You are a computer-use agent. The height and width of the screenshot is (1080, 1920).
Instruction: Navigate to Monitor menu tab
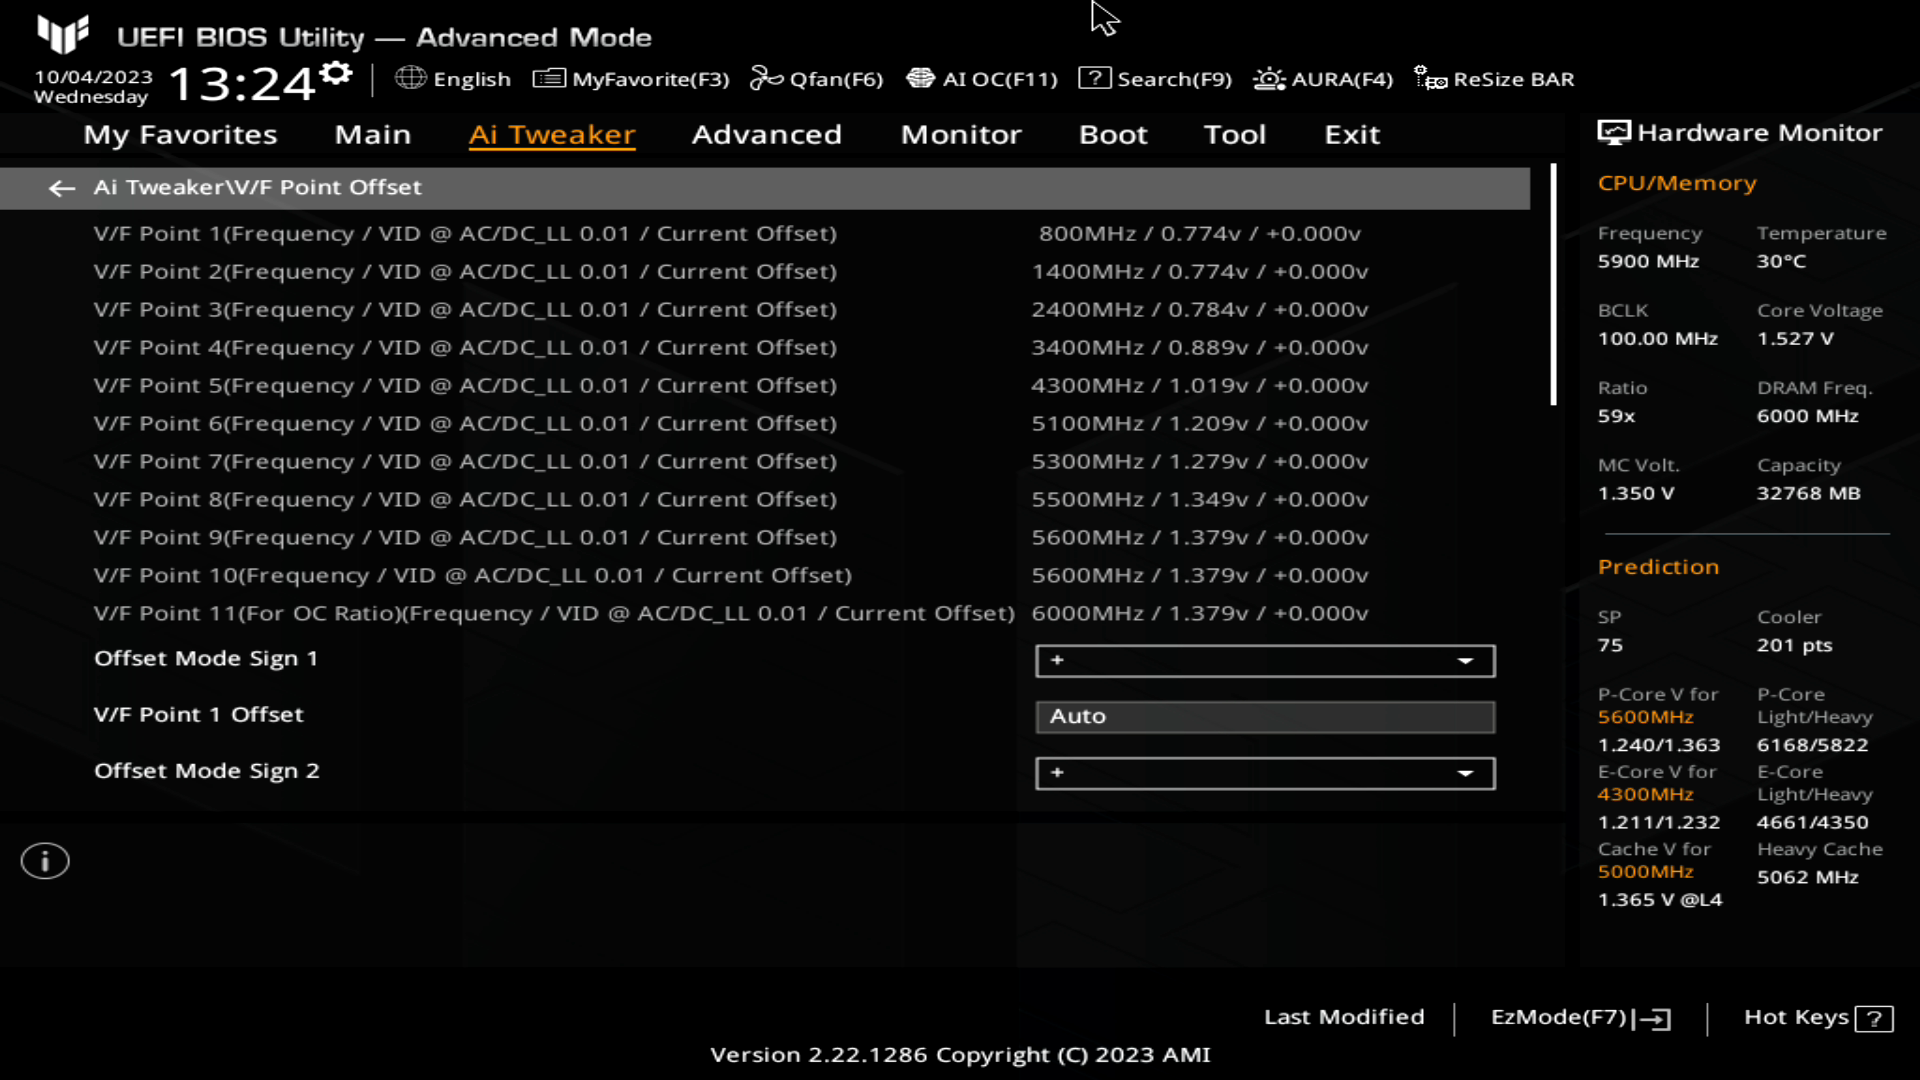pyautogui.click(x=960, y=133)
